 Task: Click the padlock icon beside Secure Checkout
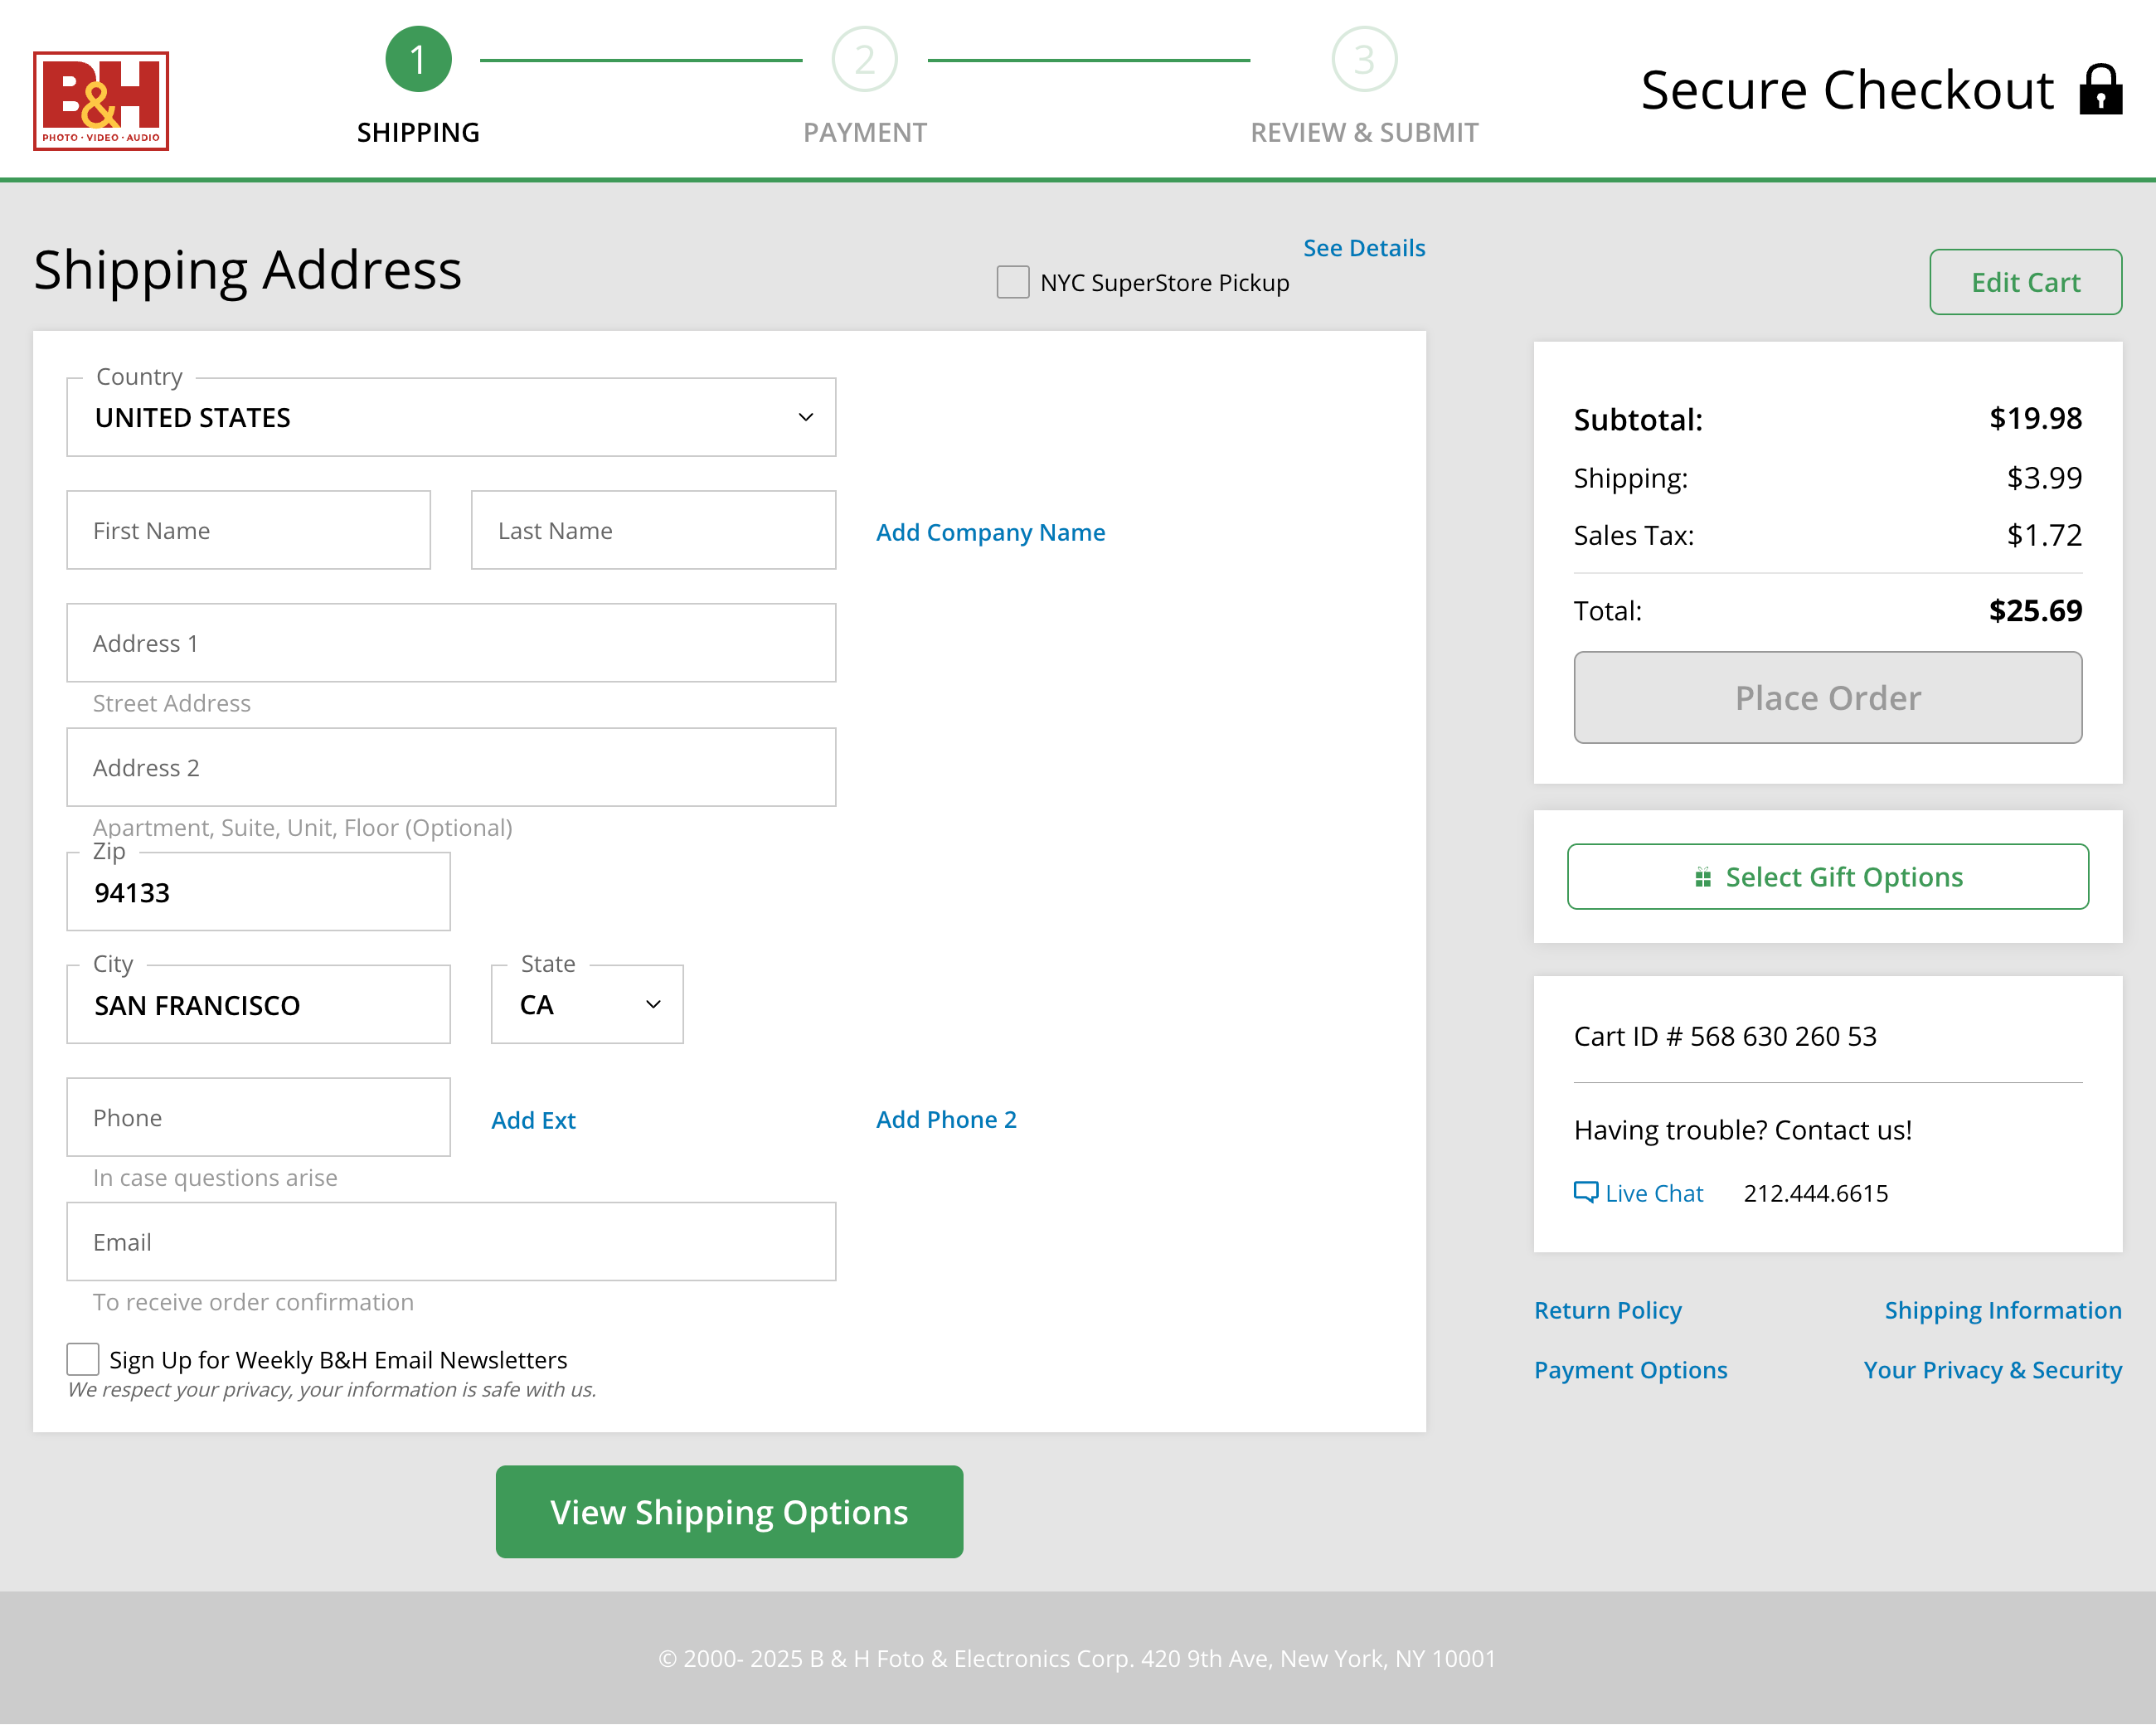tap(2100, 90)
